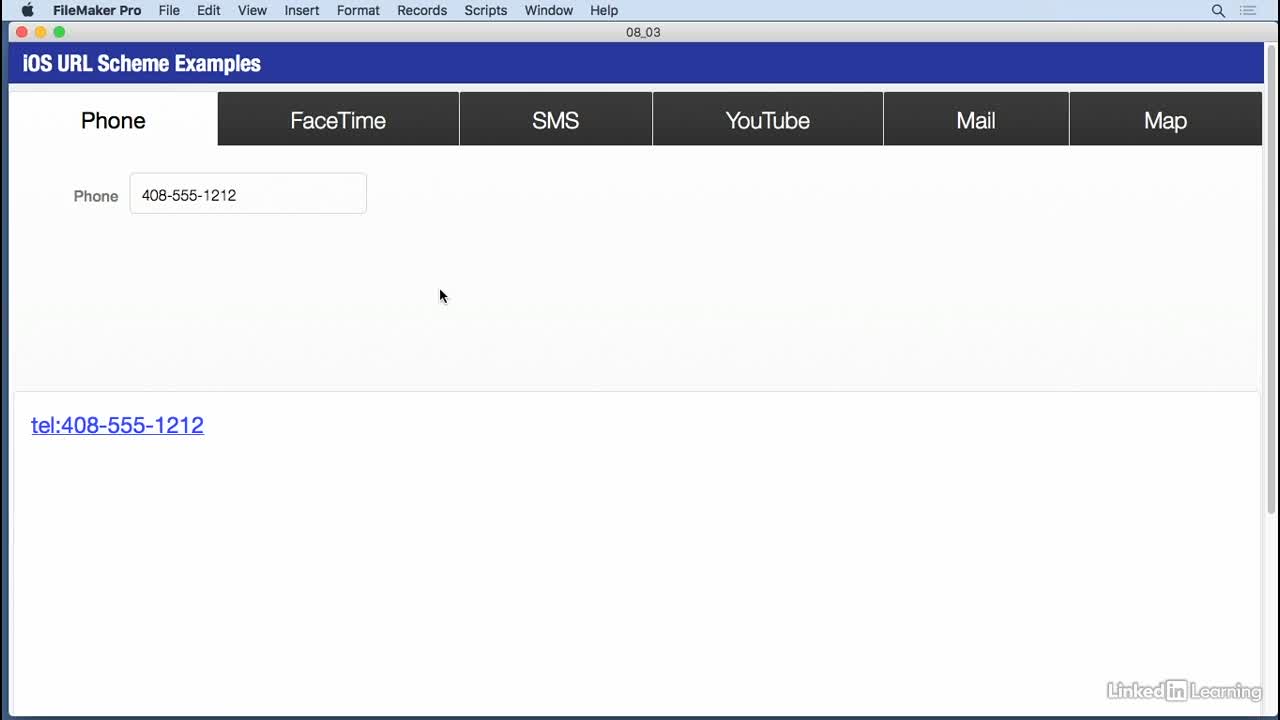Click into the Phone number field

(248, 194)
